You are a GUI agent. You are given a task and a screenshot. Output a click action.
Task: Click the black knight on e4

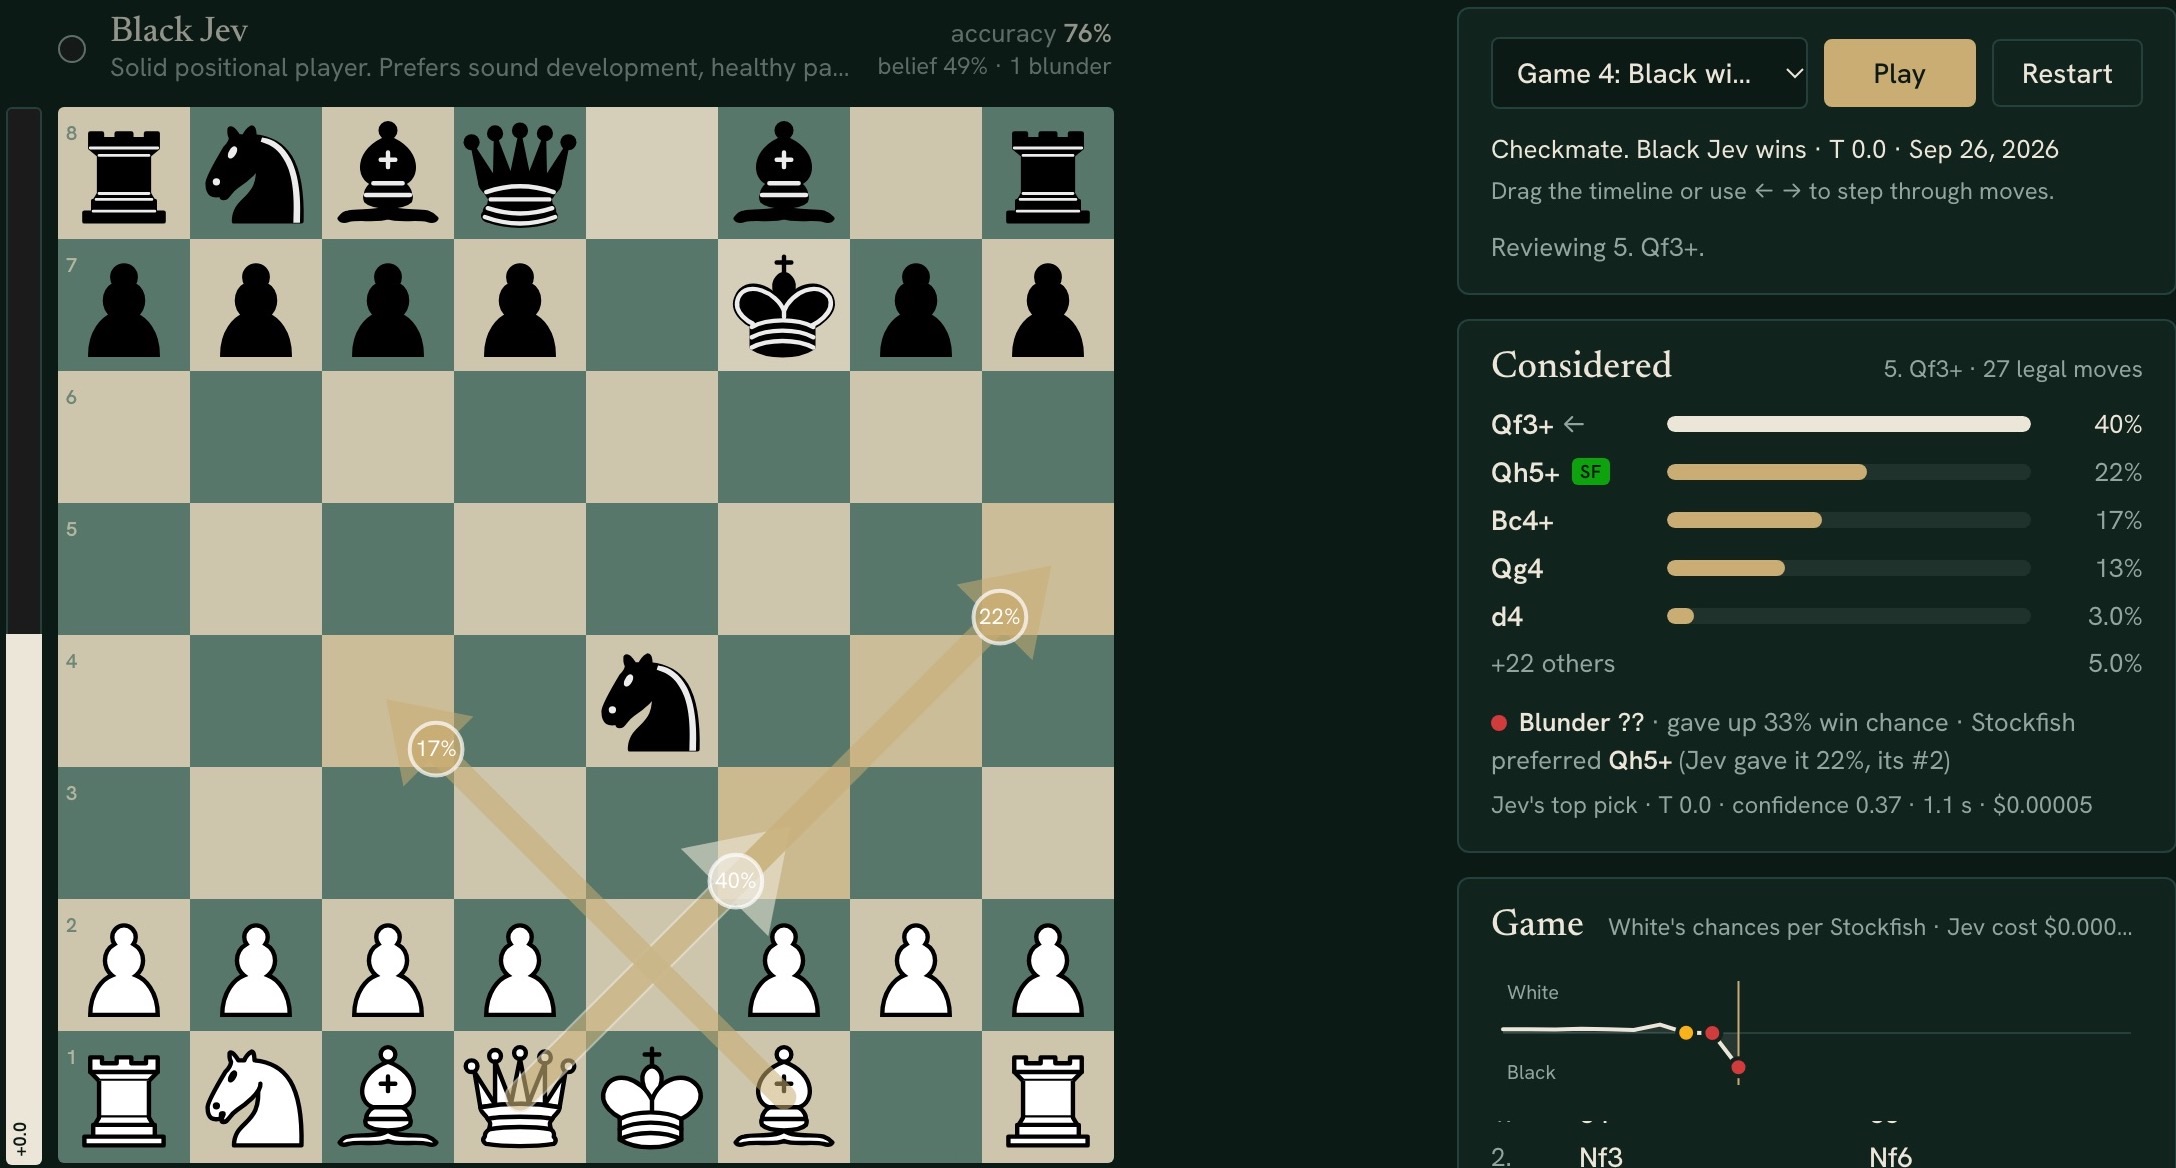tap(651, 701)
